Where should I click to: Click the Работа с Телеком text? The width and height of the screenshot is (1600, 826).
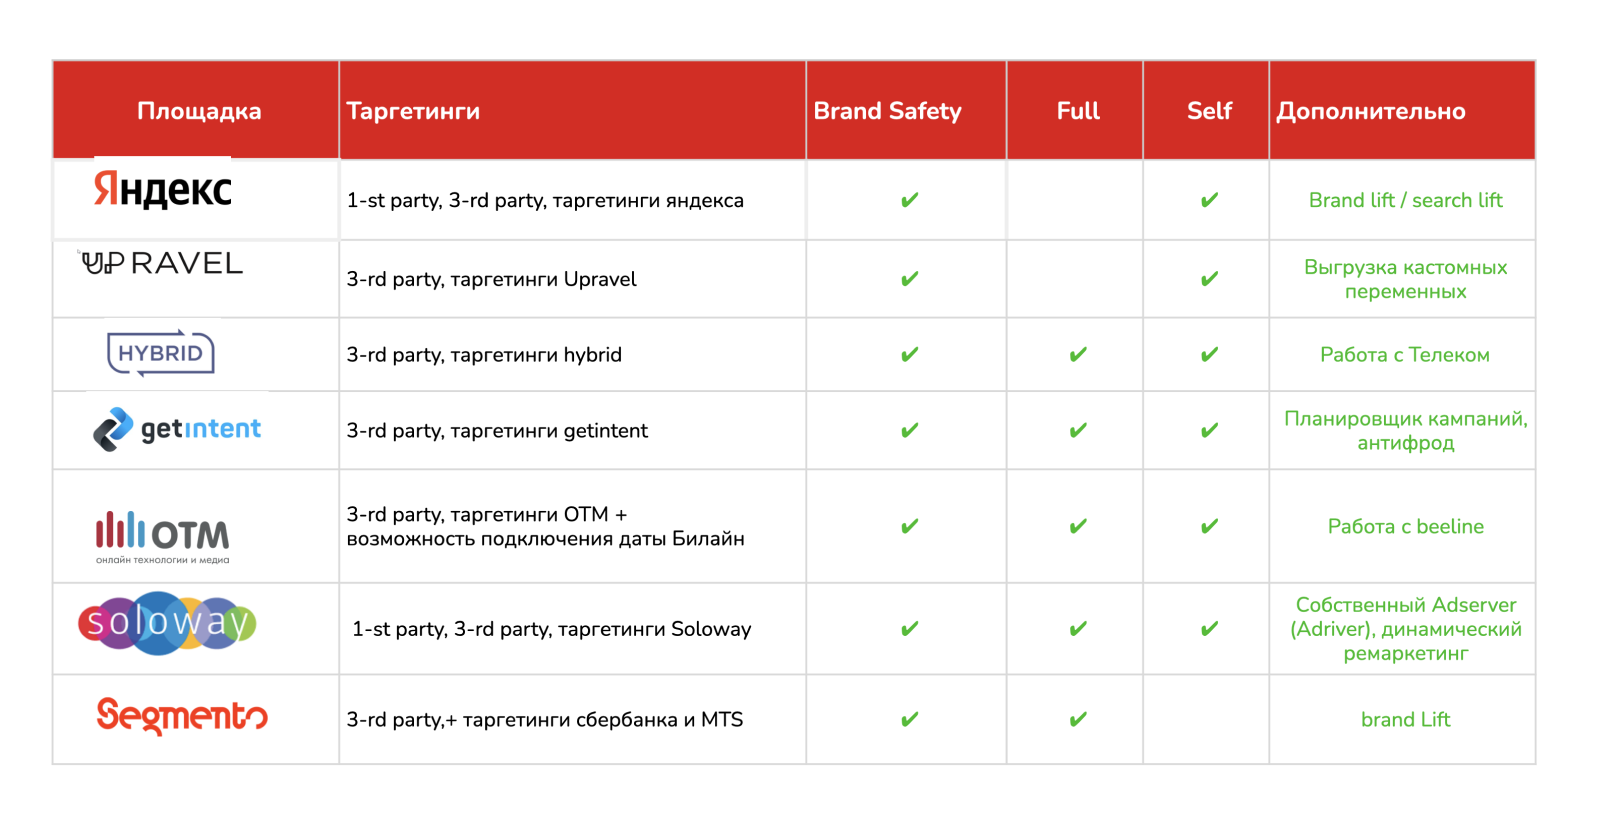1404,355
